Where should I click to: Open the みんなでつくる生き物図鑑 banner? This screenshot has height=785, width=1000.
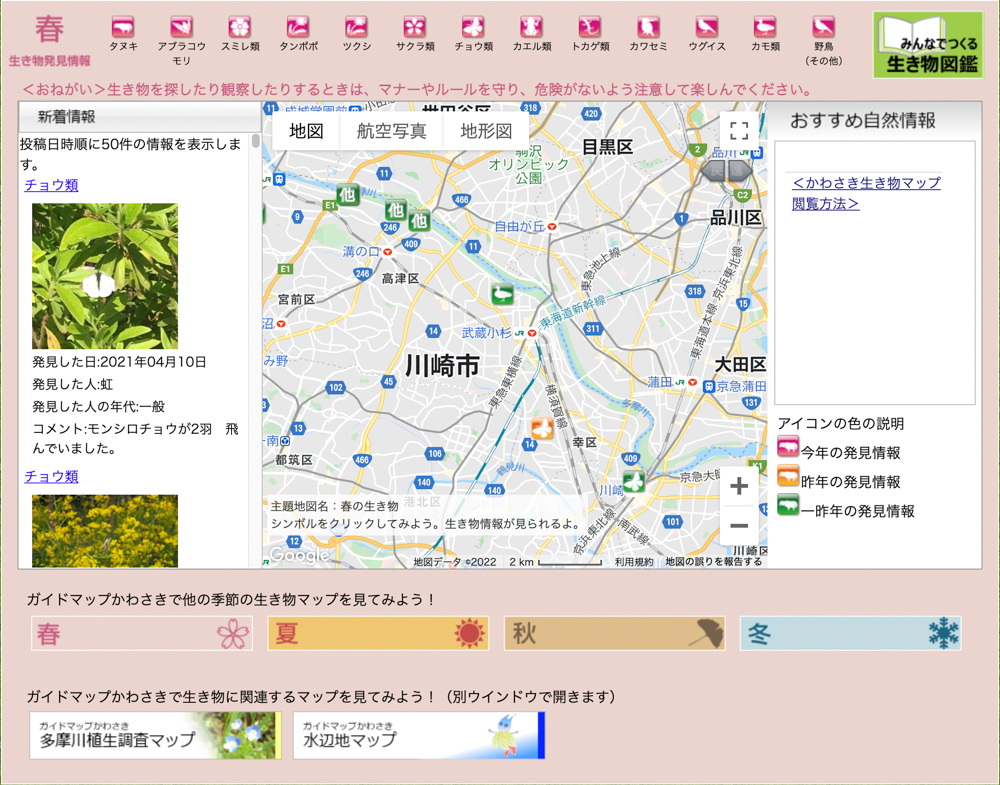click(928, 45)
